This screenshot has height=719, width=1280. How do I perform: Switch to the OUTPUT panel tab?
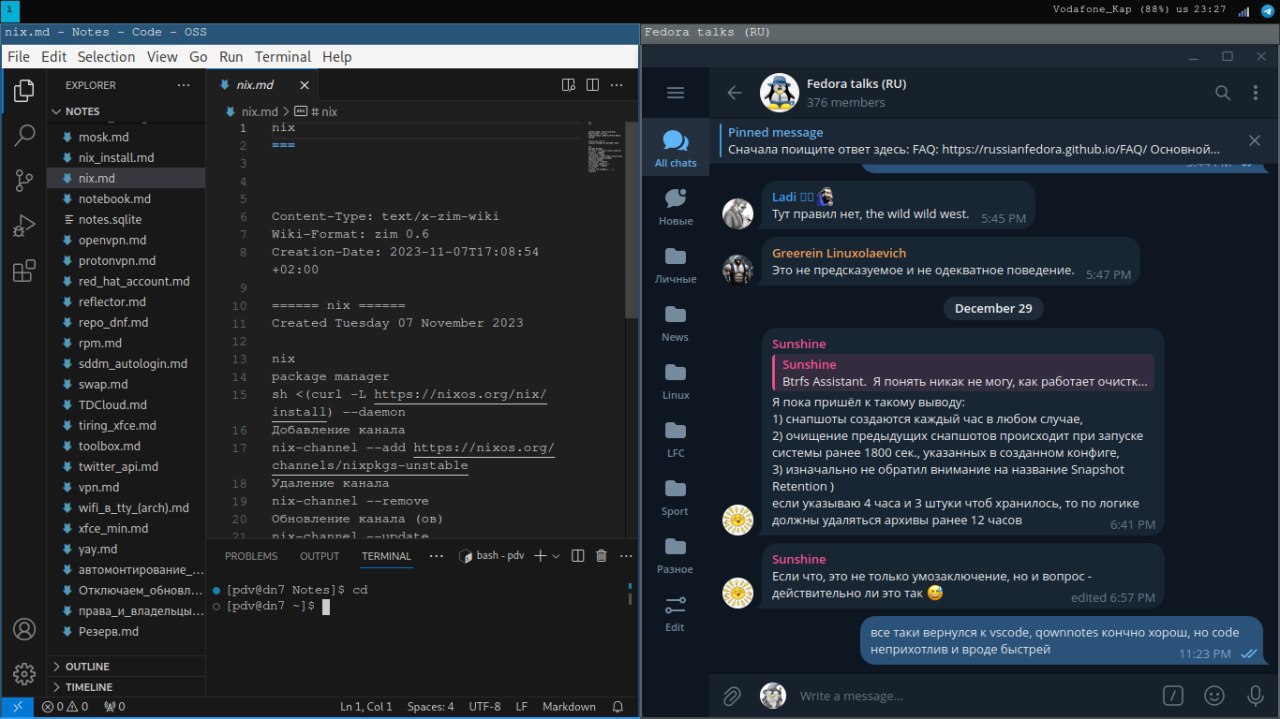coord(320,556)
